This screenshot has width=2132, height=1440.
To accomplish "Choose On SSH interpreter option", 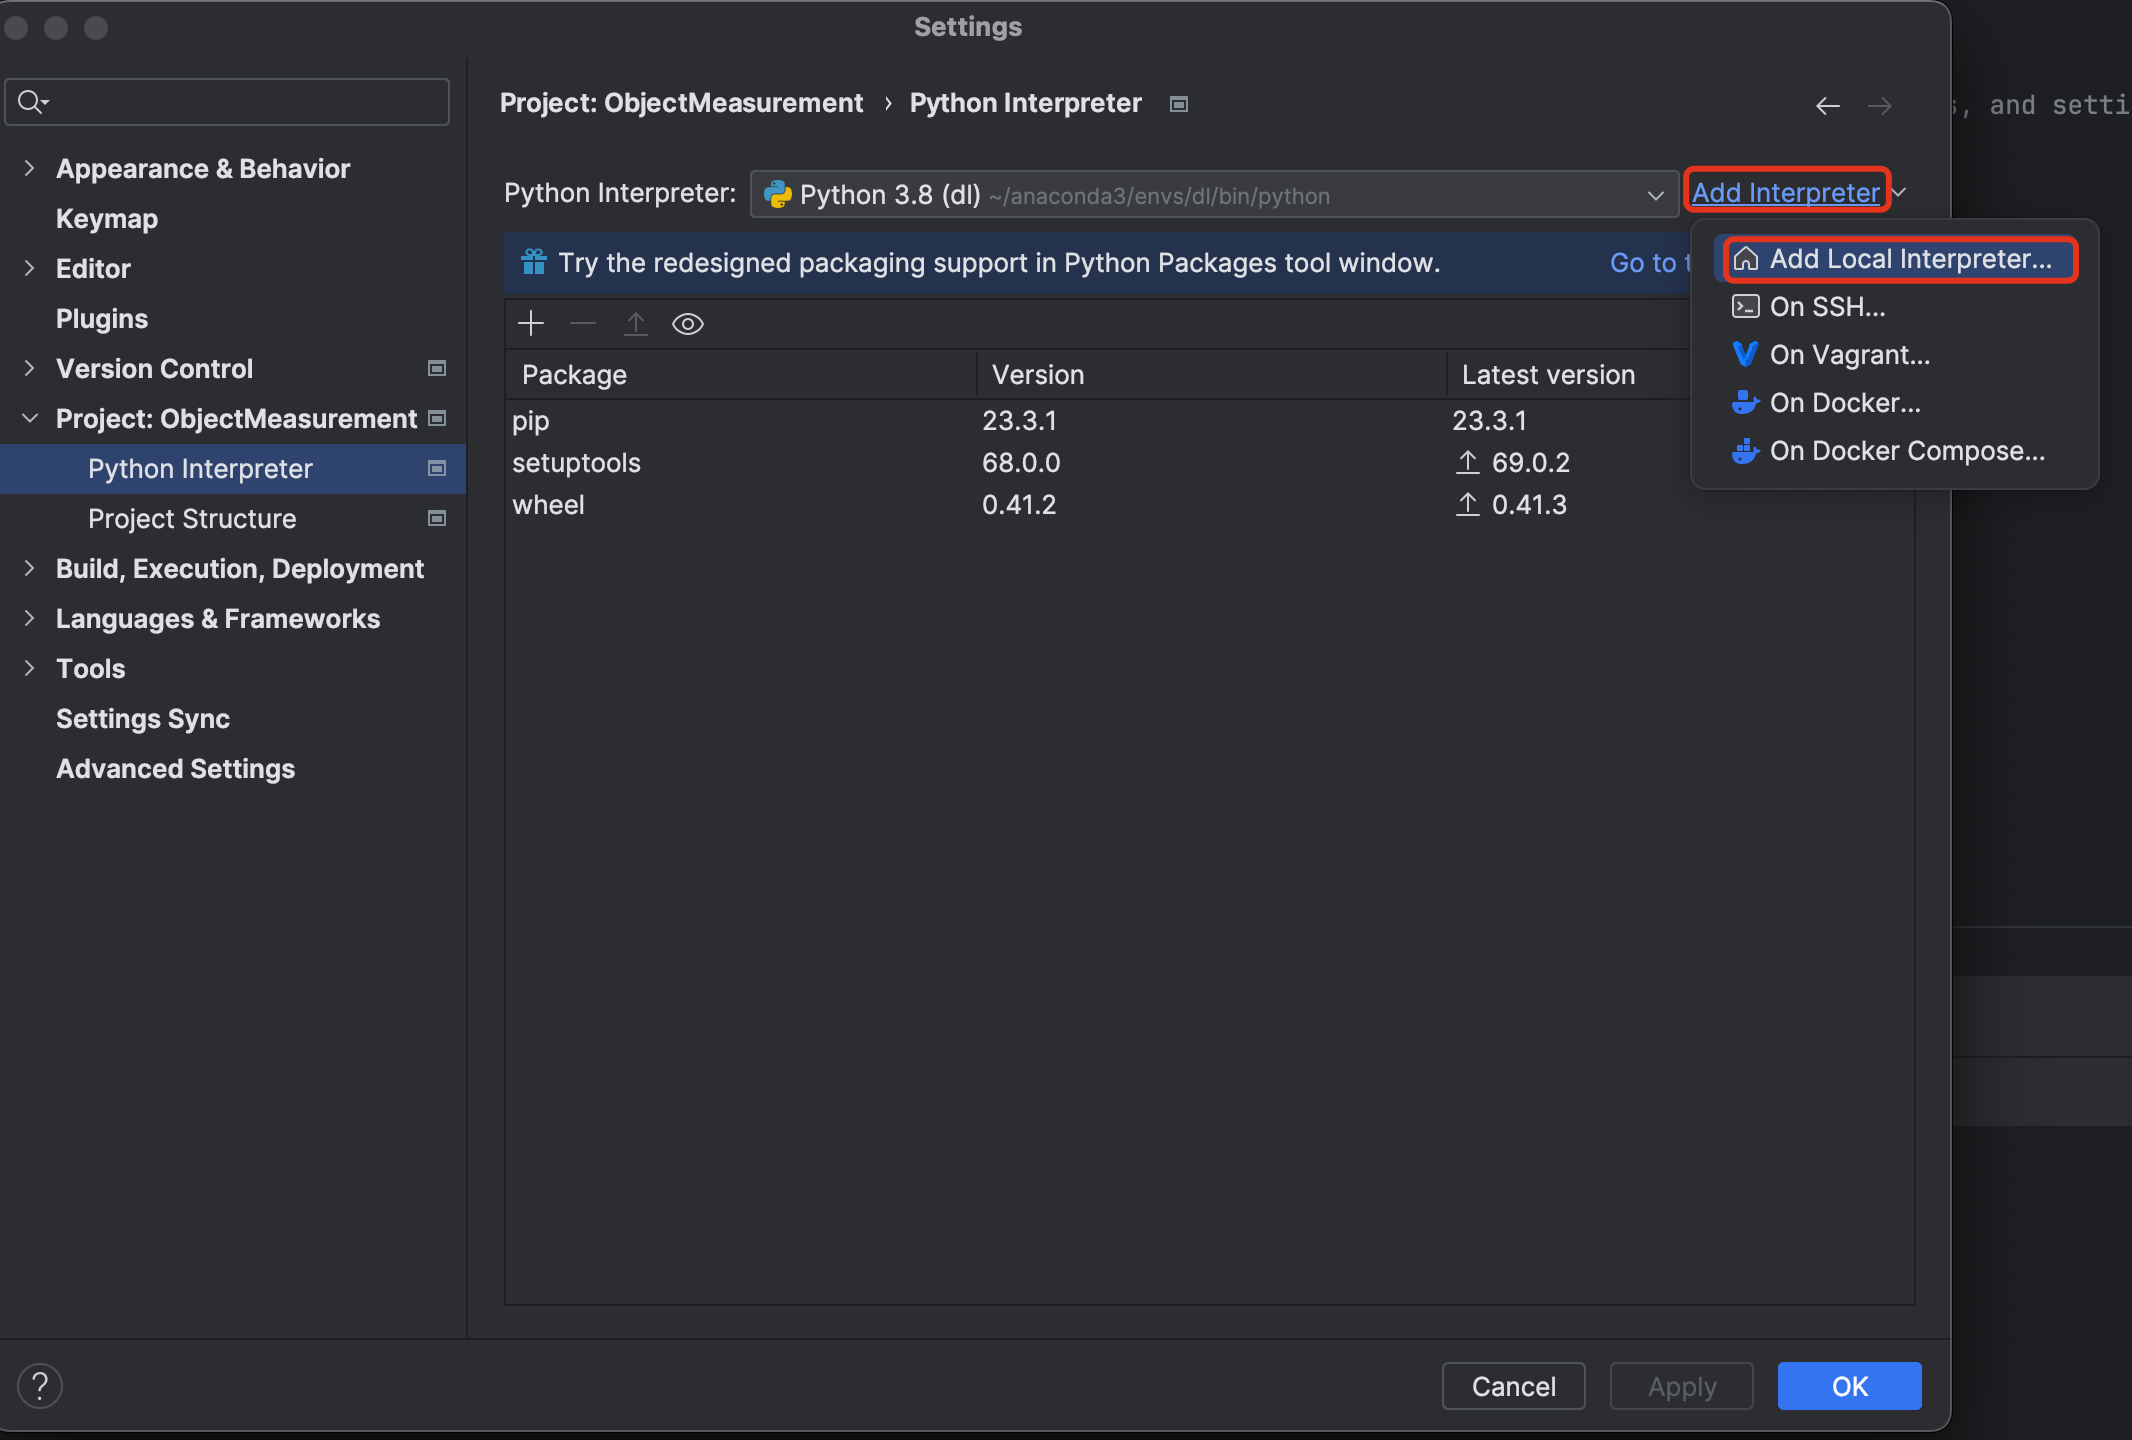I will pos(1827,307).
